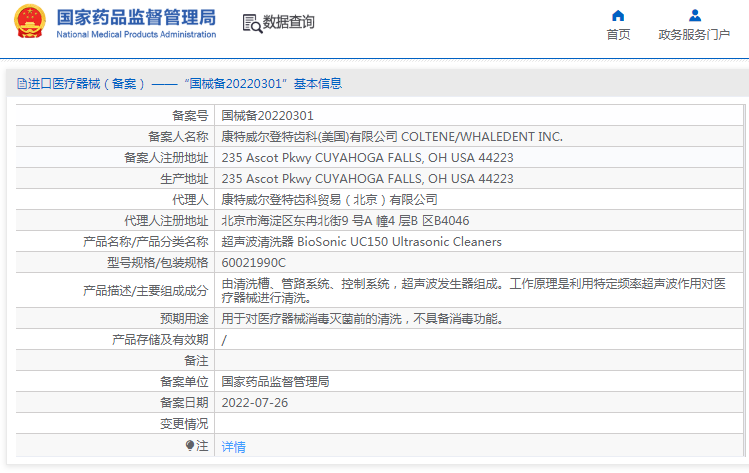This screenshot has width=749, height=473.
Task: Click the 代理人 label cell
Action: (190, 200)
